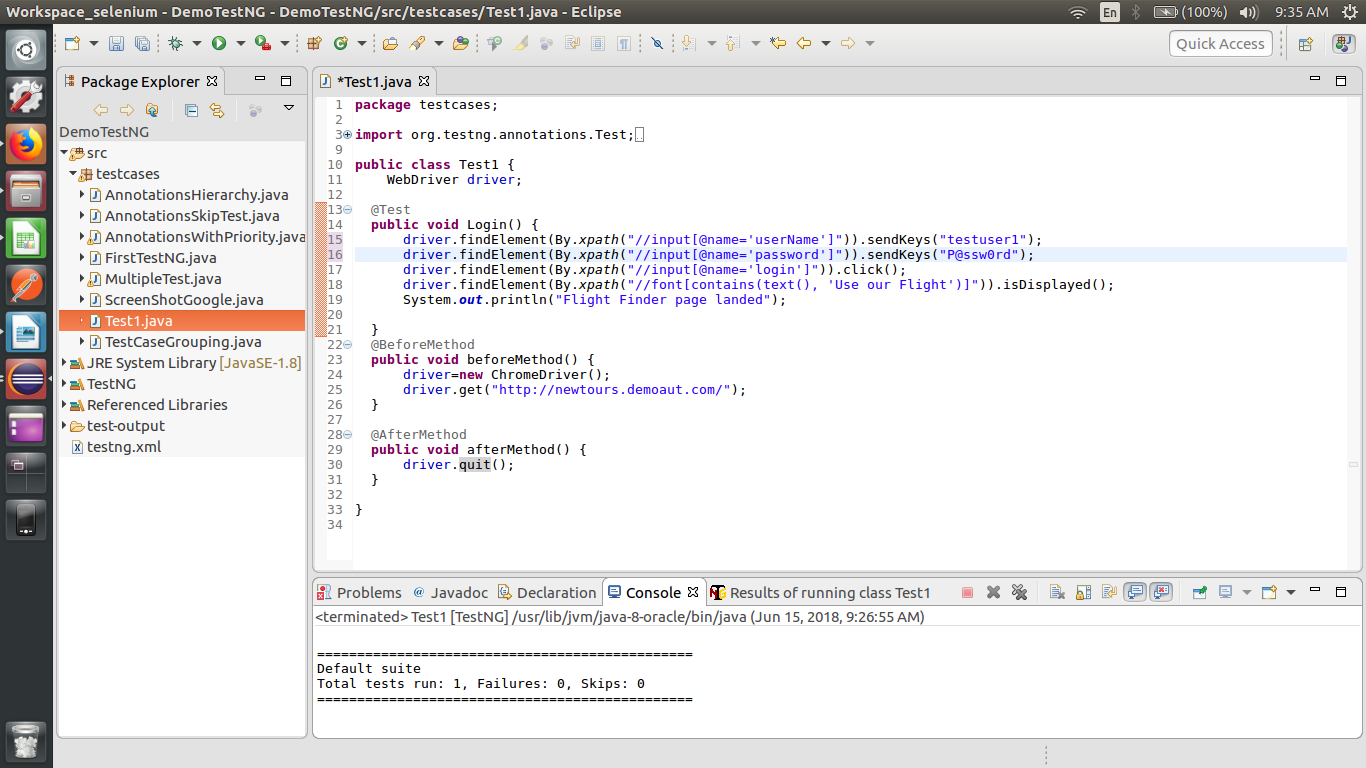The image size is (1366, 768).
Task: Clear the Console output with the clear icon
Action: pos(1058,592)
